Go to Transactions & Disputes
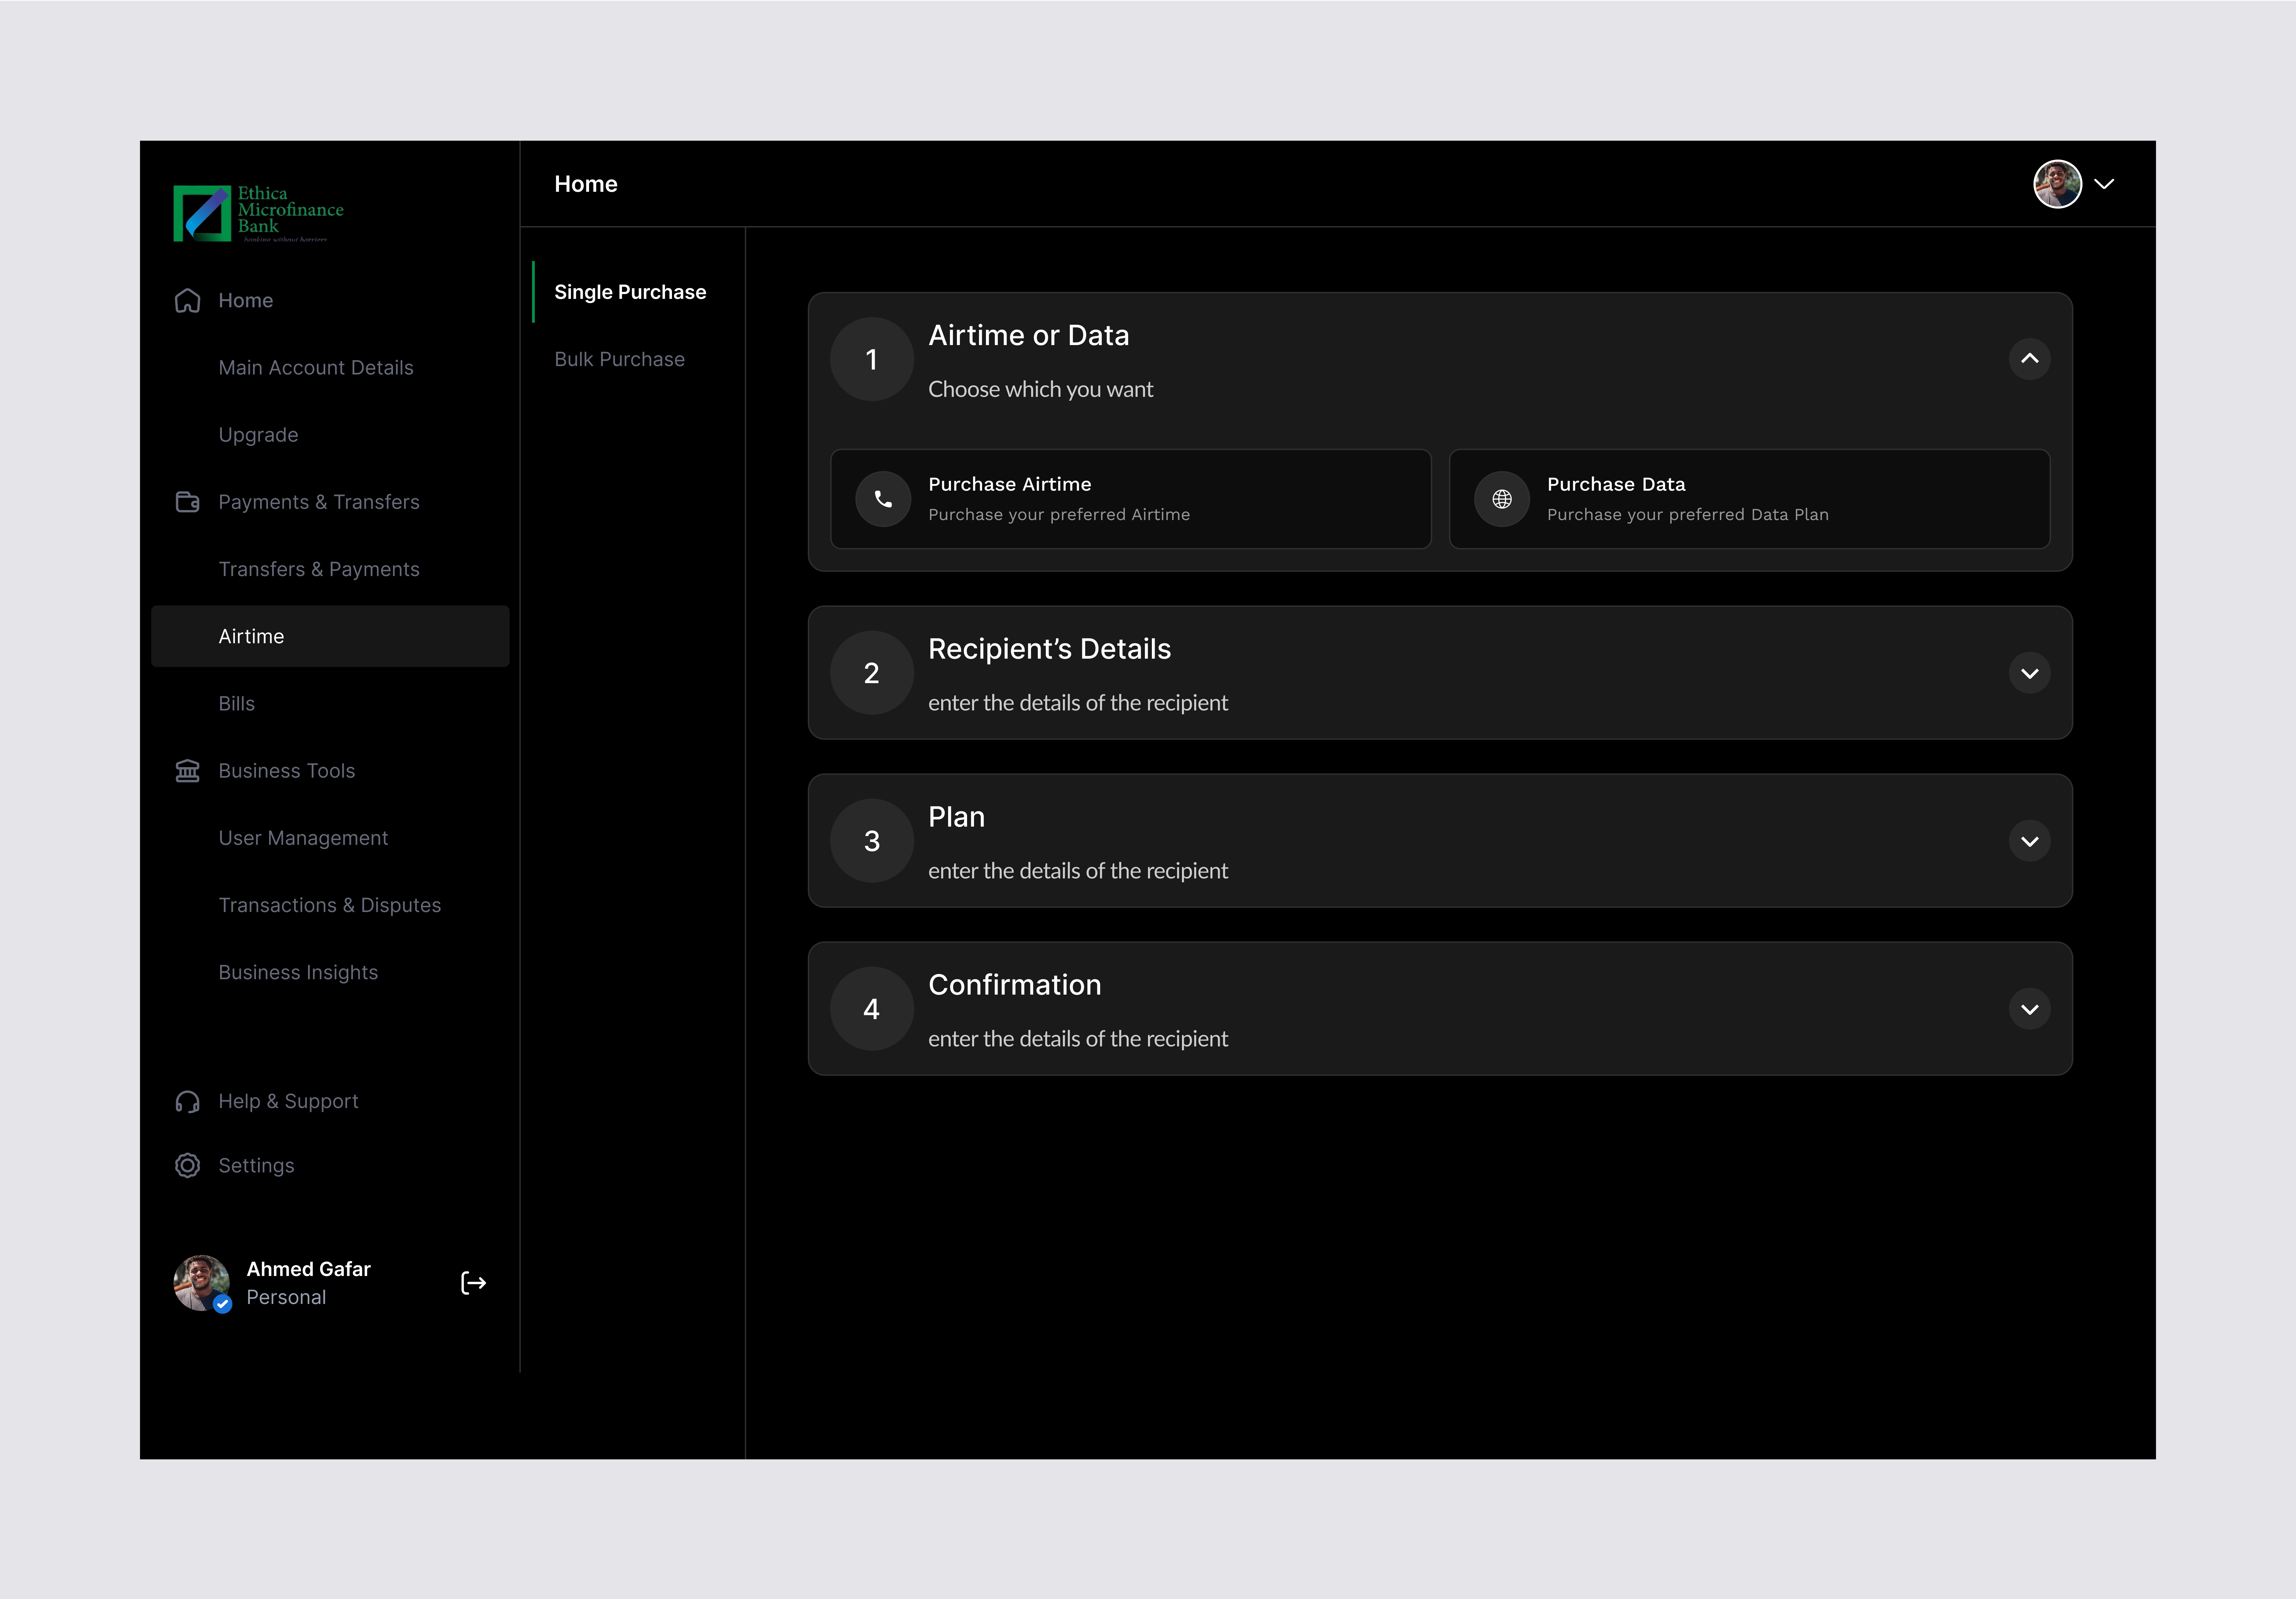 click(x=329, y=905)
